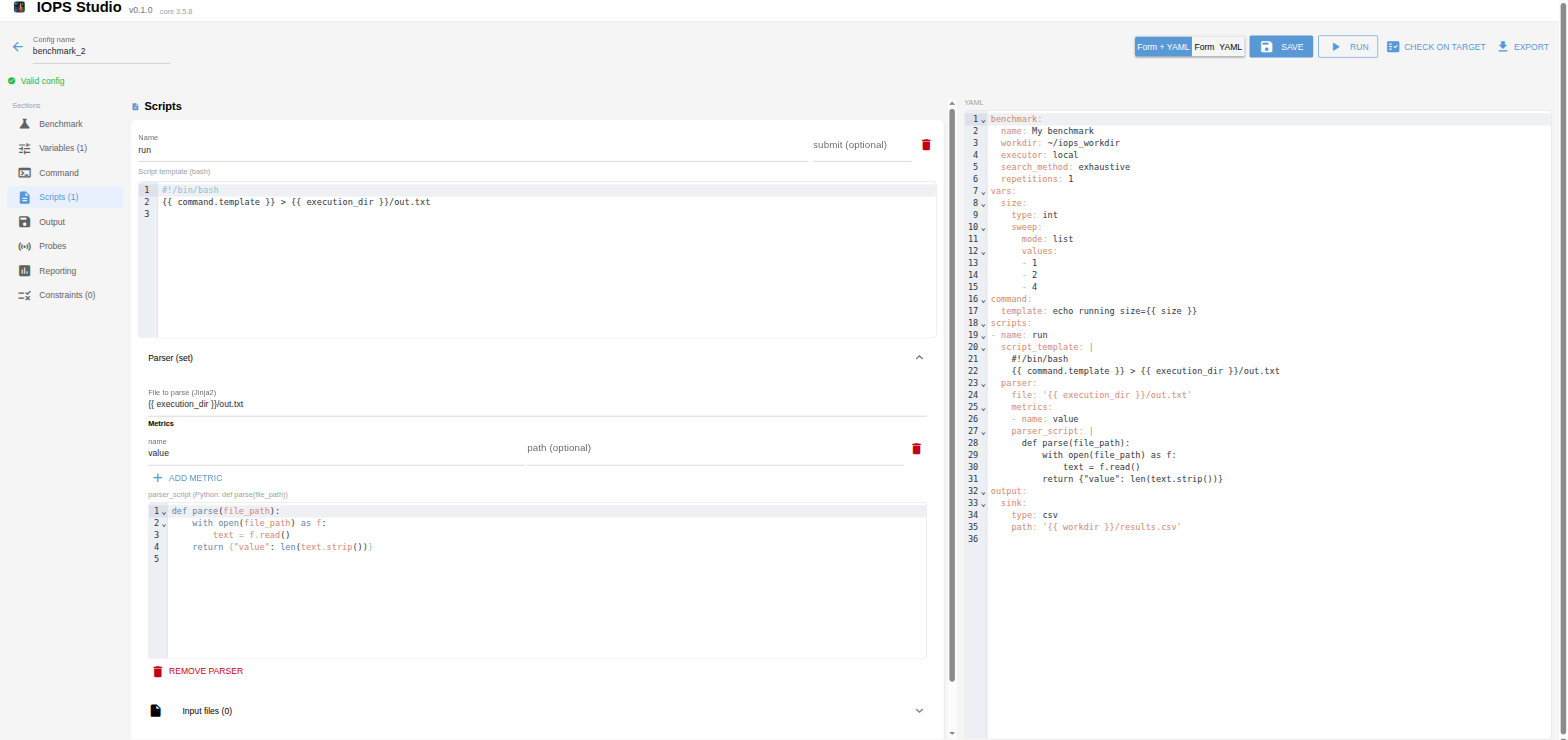Screen dimensions: 1568x740
Task: Click the EXPORT button
Action: (x=1523, y=47)
